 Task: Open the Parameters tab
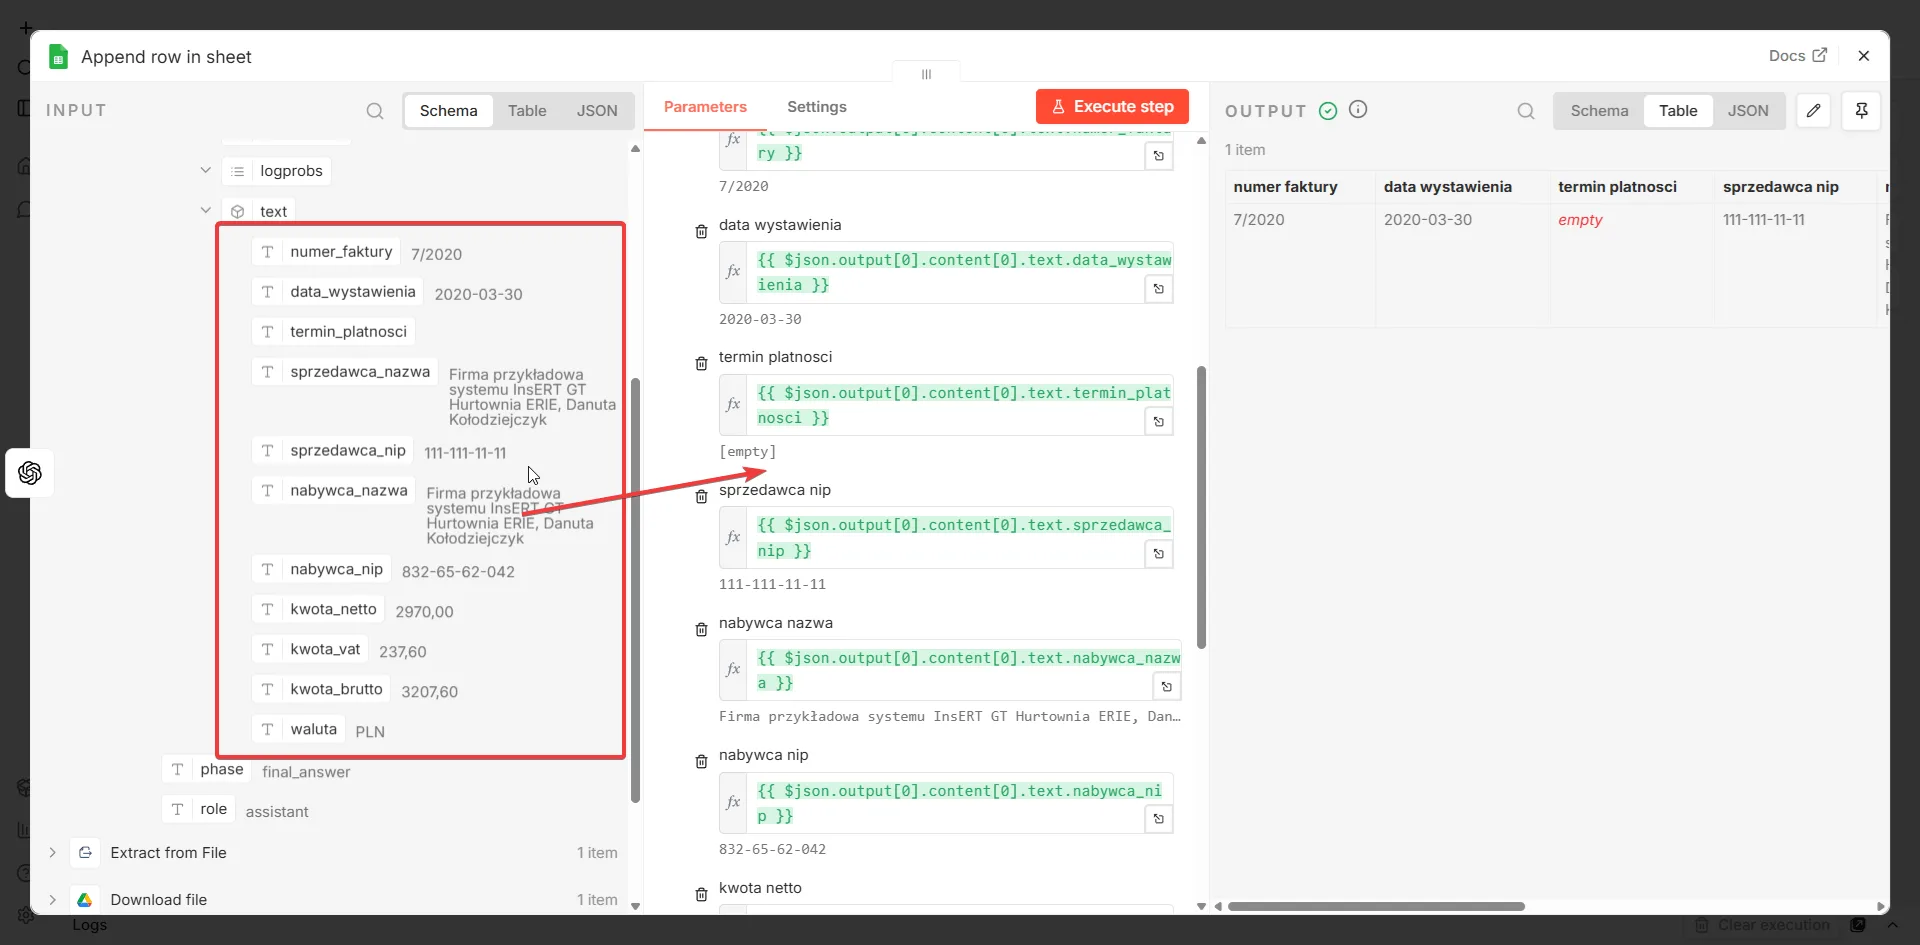coord(705,107)
